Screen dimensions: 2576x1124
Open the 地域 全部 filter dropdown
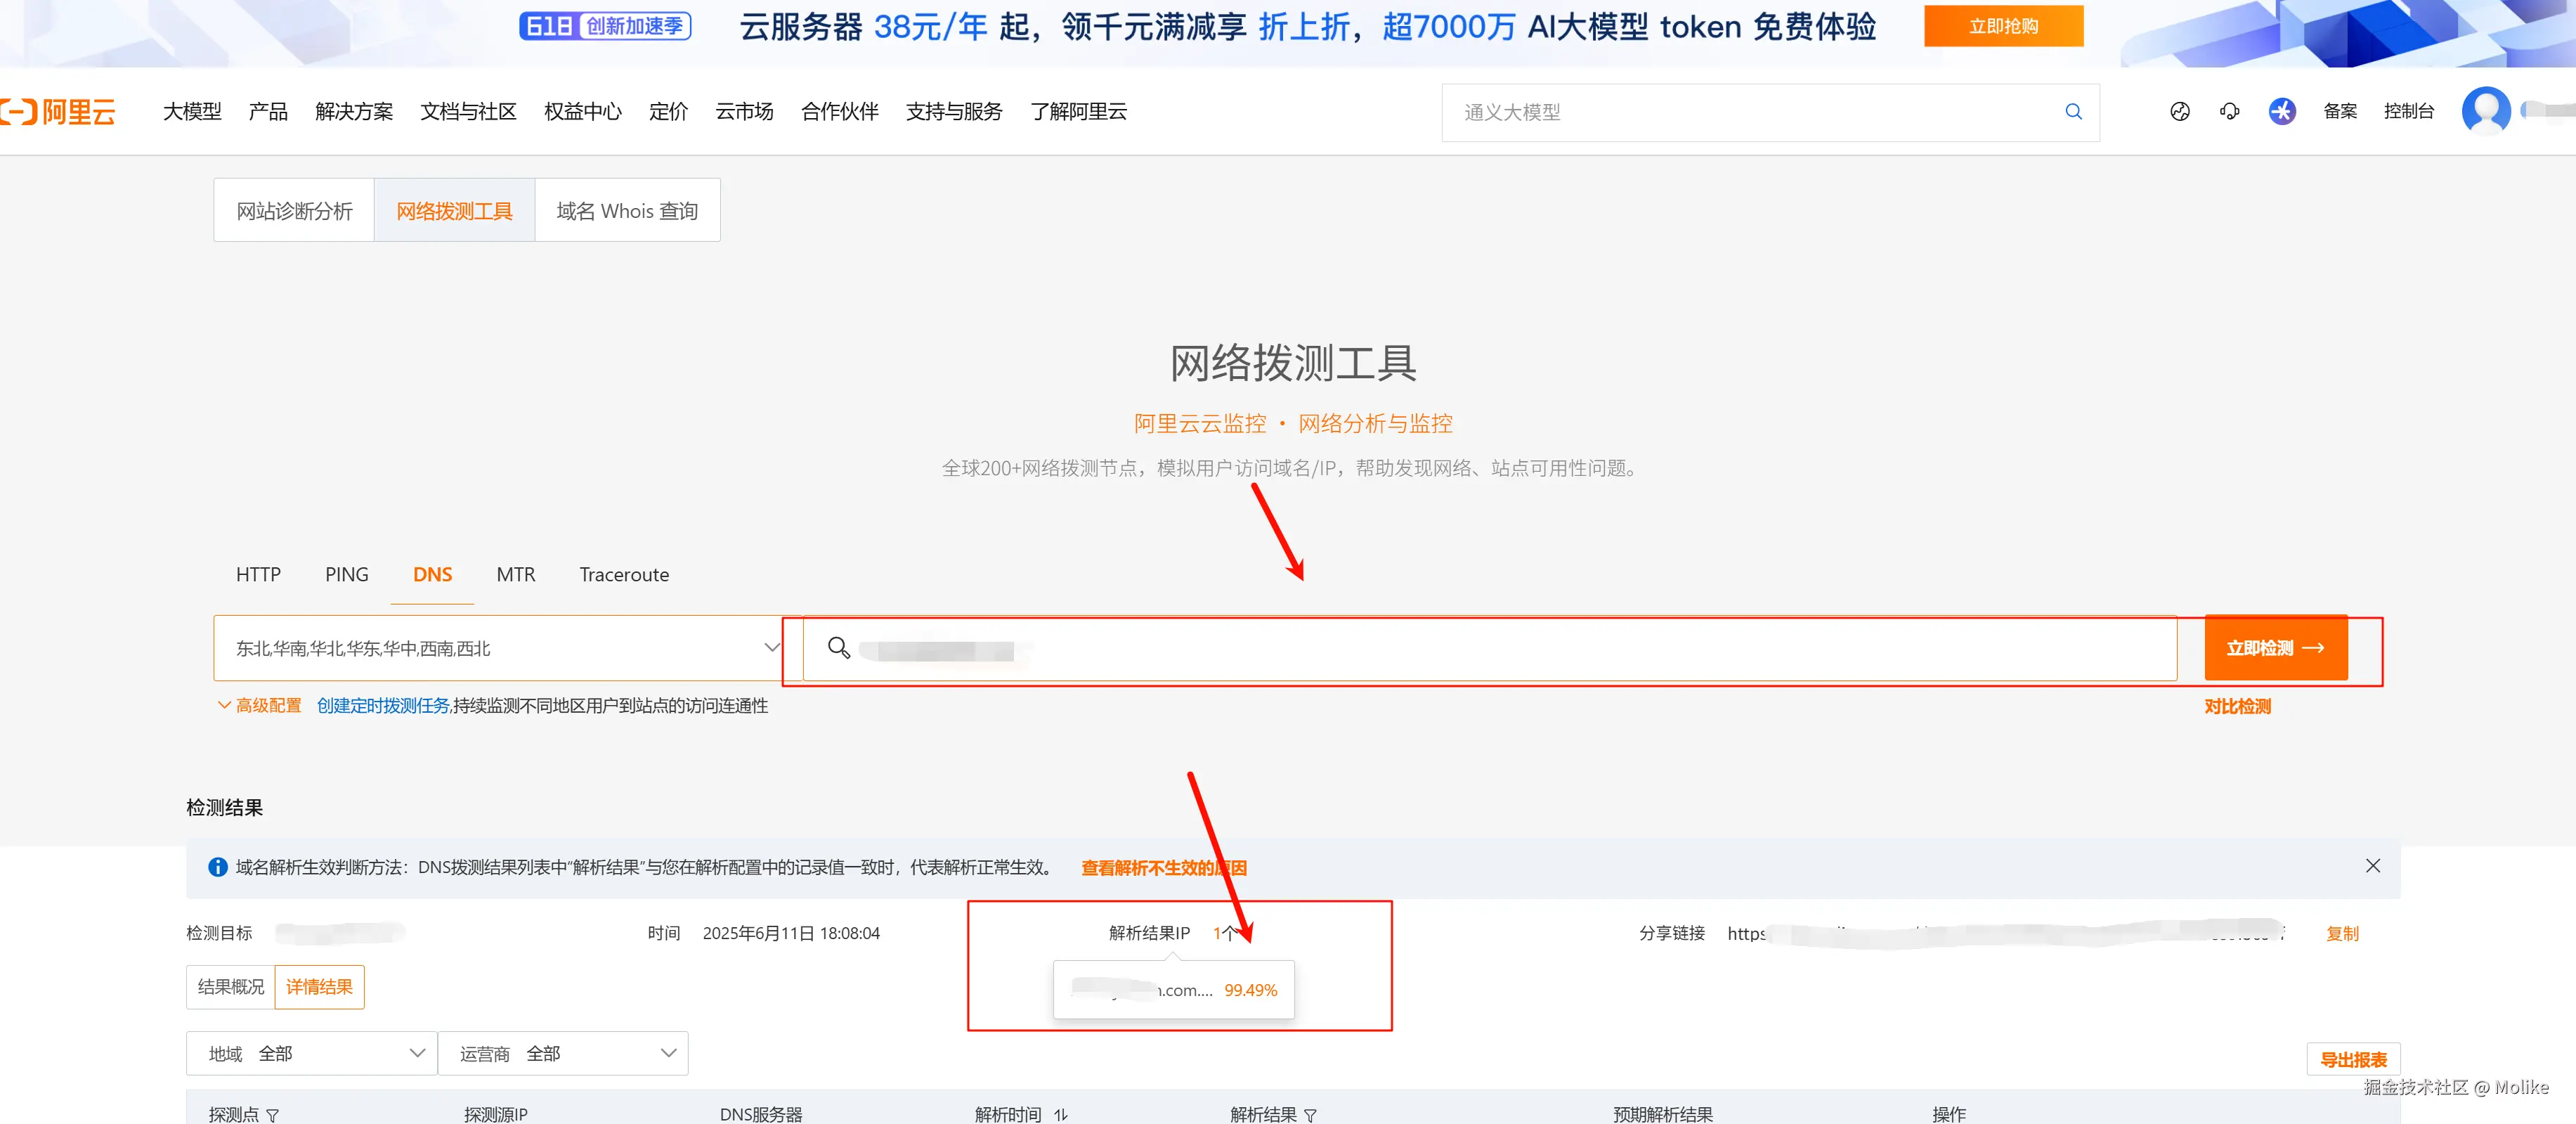pos(311,1053)
